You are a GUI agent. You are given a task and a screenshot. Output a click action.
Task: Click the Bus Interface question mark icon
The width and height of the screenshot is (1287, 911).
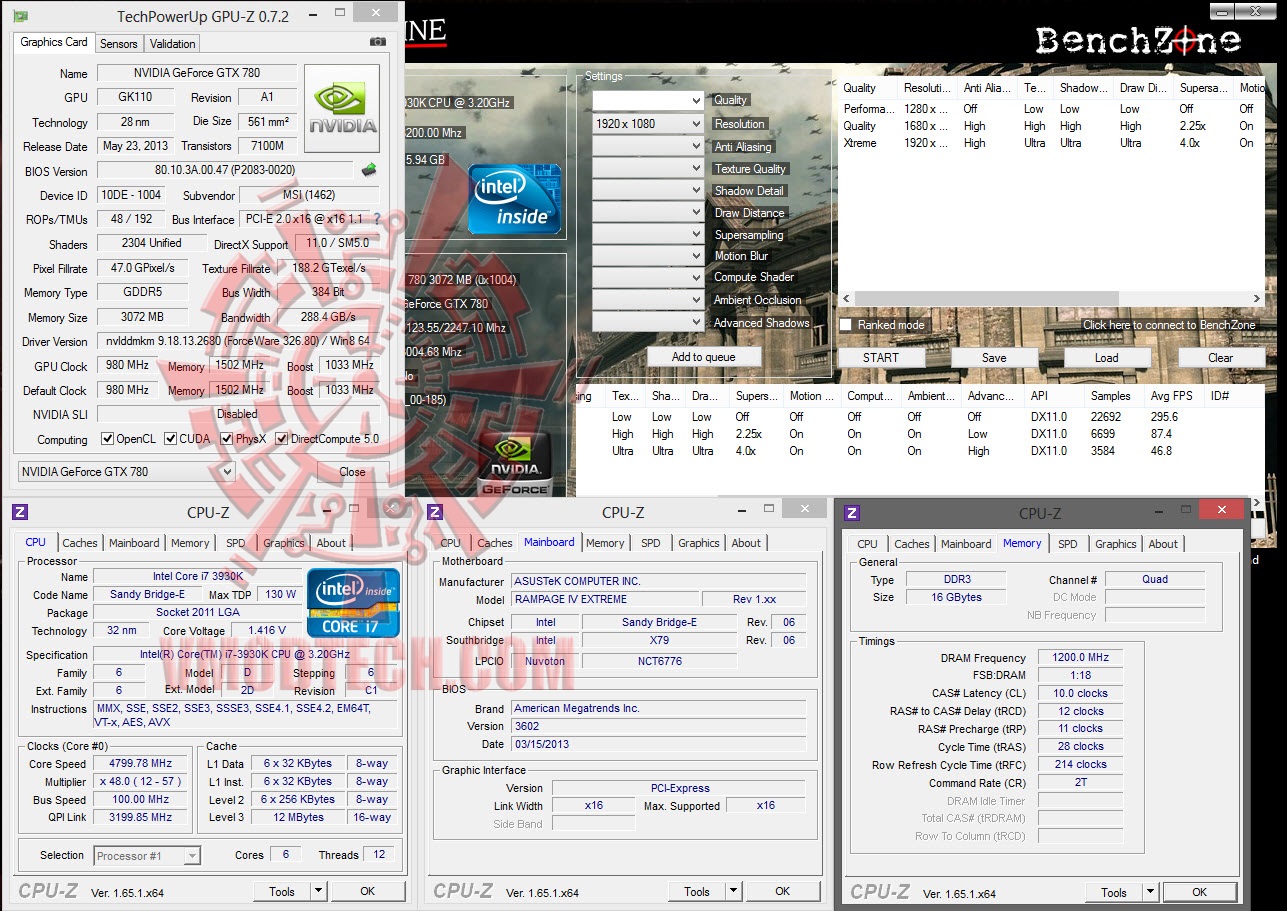377,219
